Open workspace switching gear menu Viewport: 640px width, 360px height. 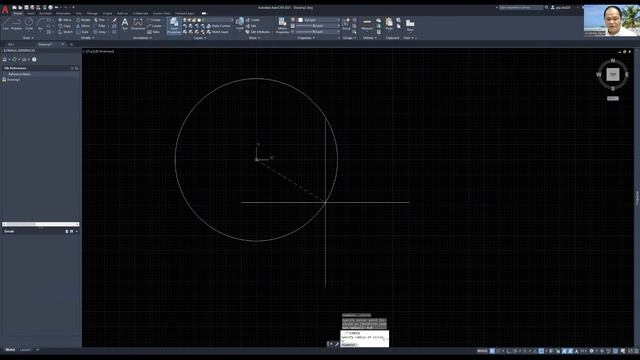tap(591, 351)
